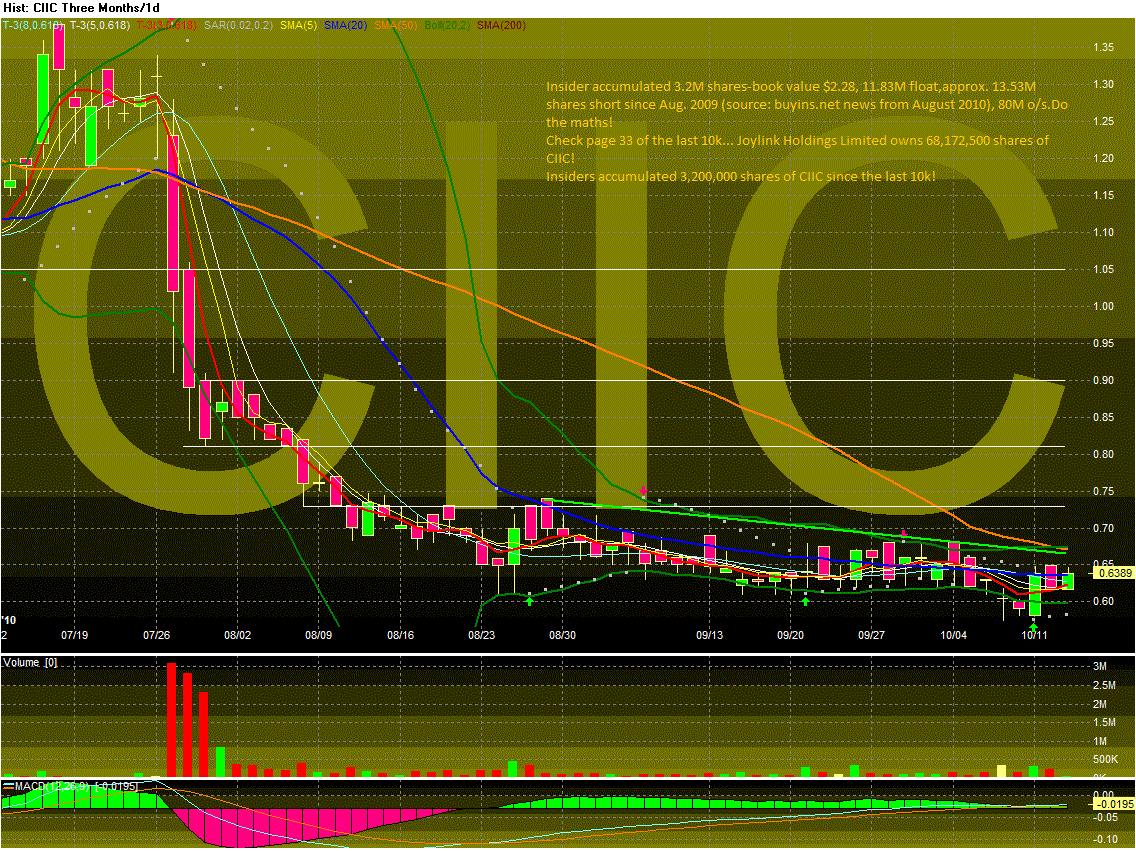Toggle the Volume [0] panel display
This screenshot has height=851, width=1136.
31,662
